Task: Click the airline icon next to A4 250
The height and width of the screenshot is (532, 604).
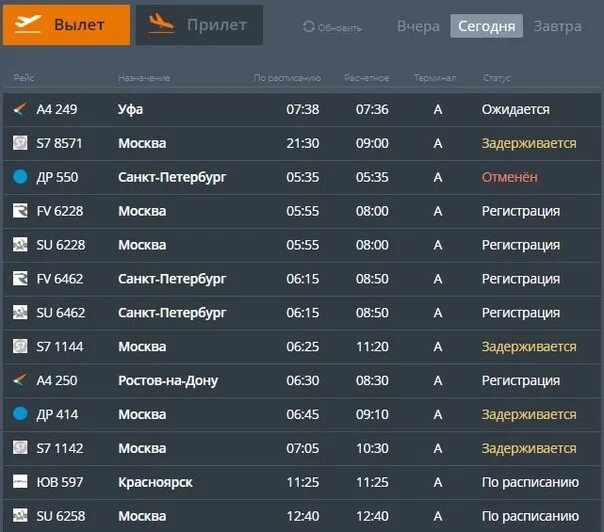Action: tap(20, 381)
